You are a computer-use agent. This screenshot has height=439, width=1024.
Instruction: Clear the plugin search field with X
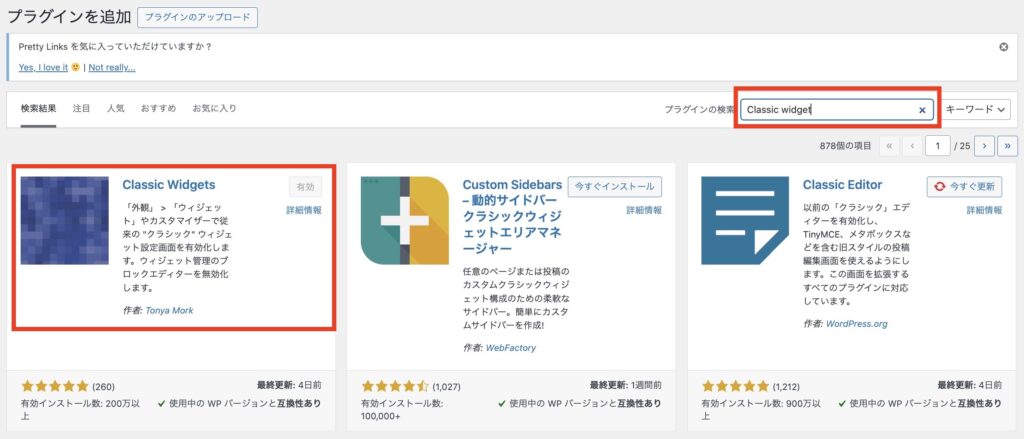coord(922,110)
